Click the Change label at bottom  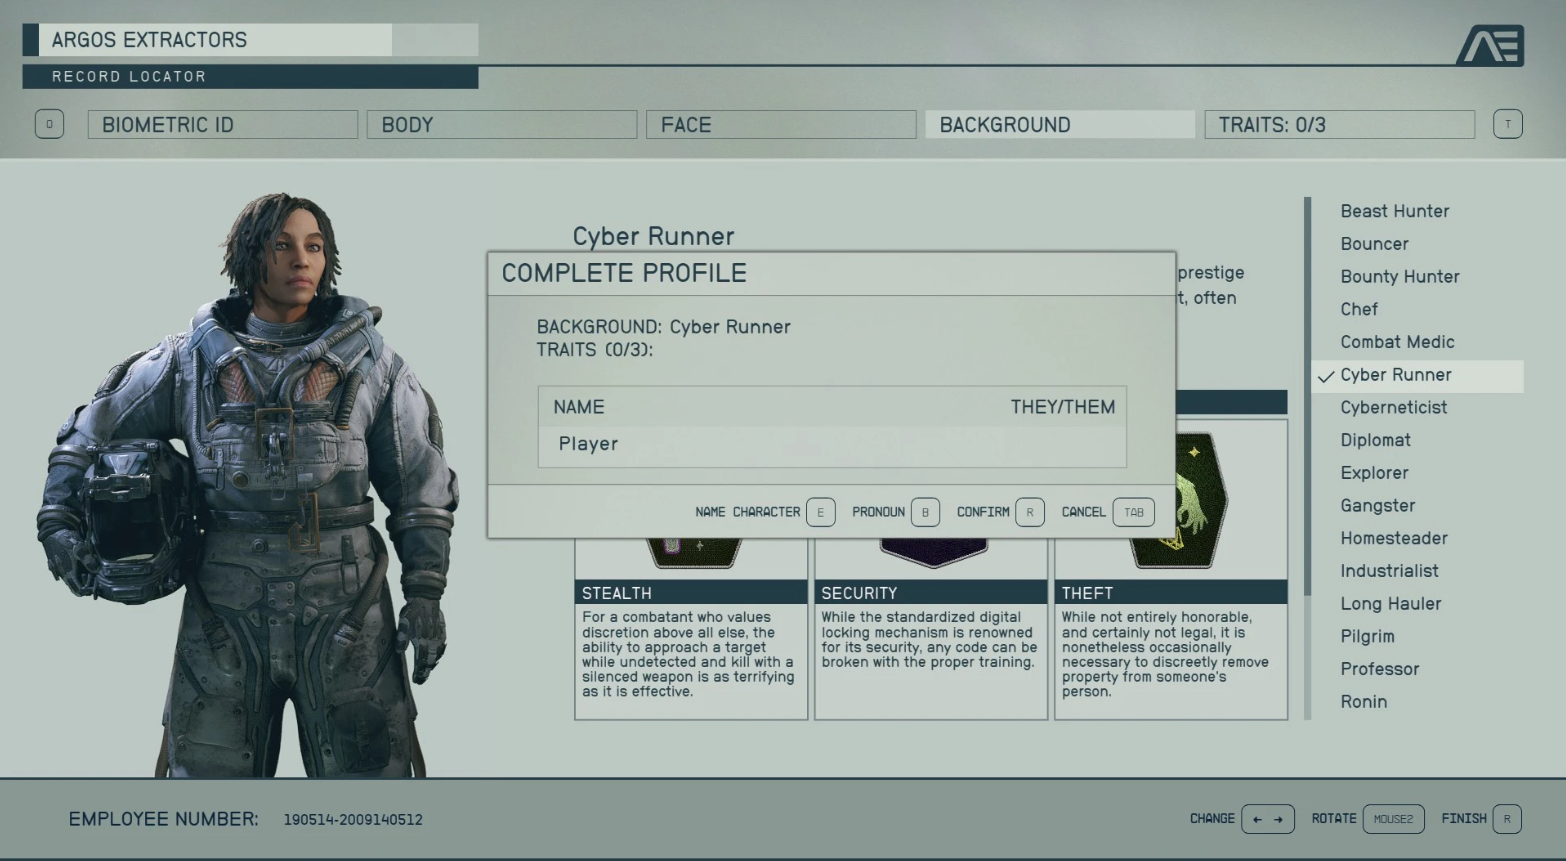(1212, 818)
